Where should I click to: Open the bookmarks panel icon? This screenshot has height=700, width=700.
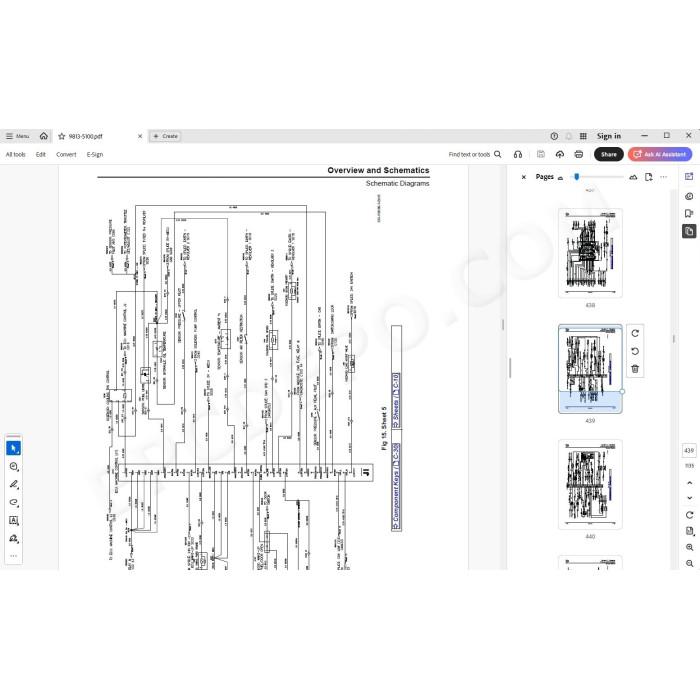(x=689, y=213)
